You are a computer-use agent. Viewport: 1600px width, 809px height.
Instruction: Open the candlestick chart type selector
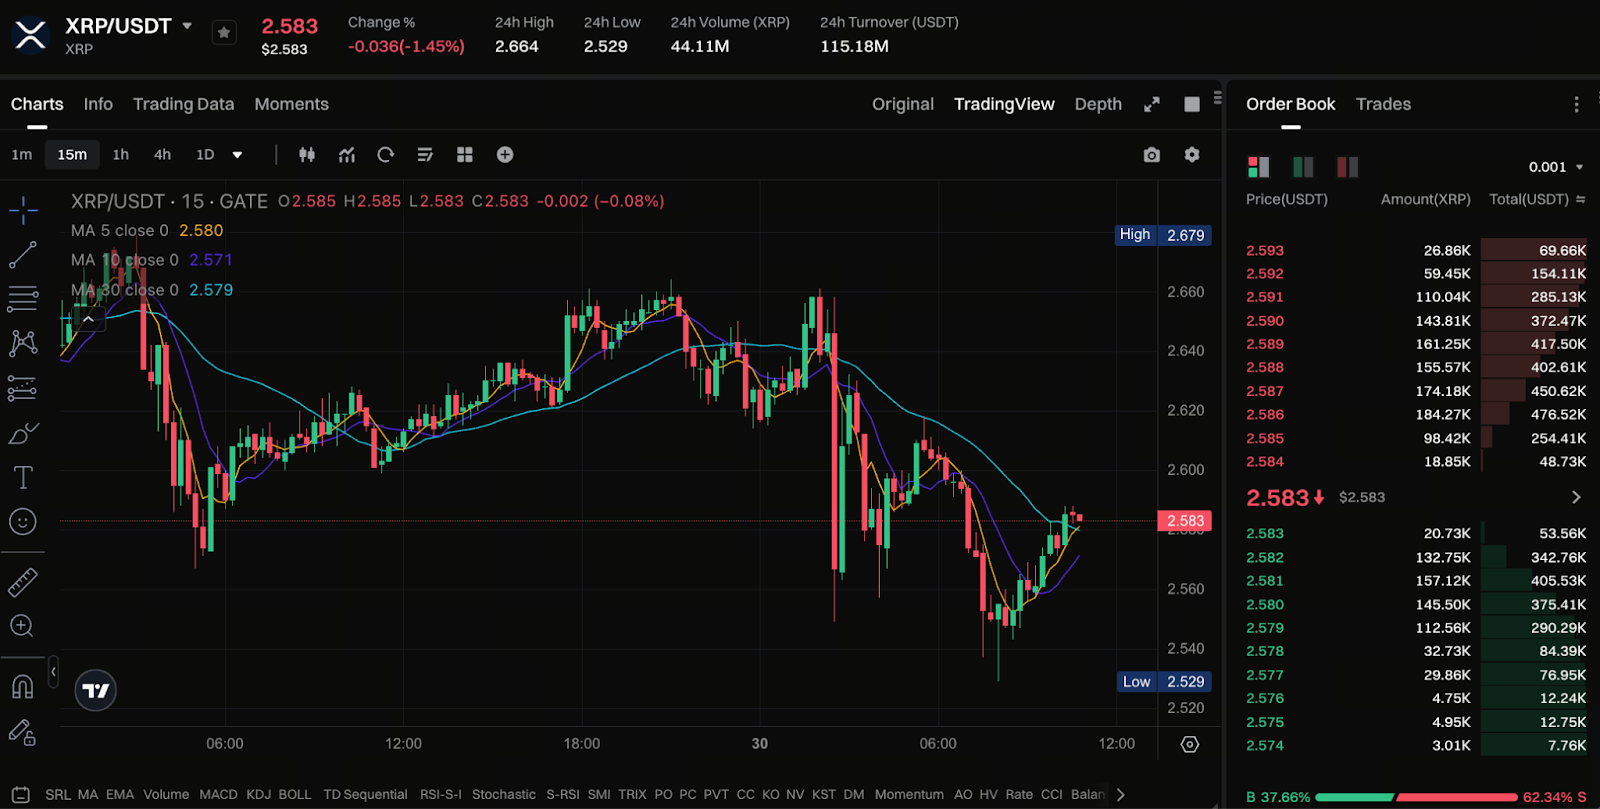click(x=307, y=155)
